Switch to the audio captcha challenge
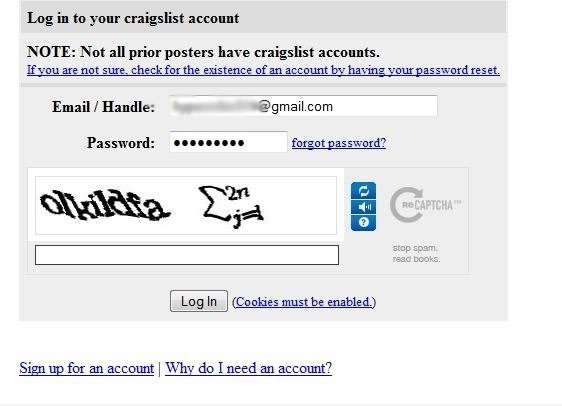The width and height of the screenshot is (562, 406). 363,207
